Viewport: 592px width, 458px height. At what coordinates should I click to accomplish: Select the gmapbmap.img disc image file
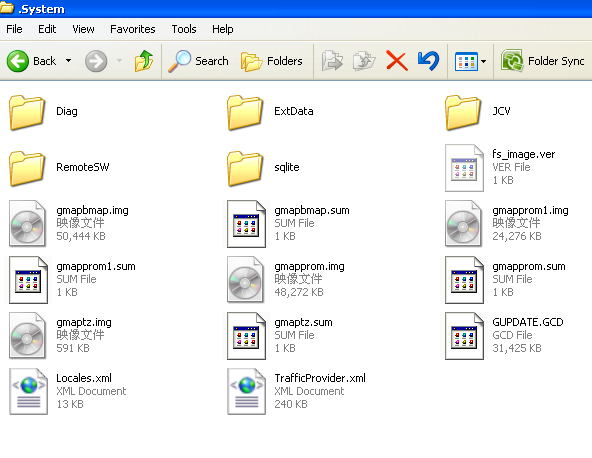click(x=69, y=224)
